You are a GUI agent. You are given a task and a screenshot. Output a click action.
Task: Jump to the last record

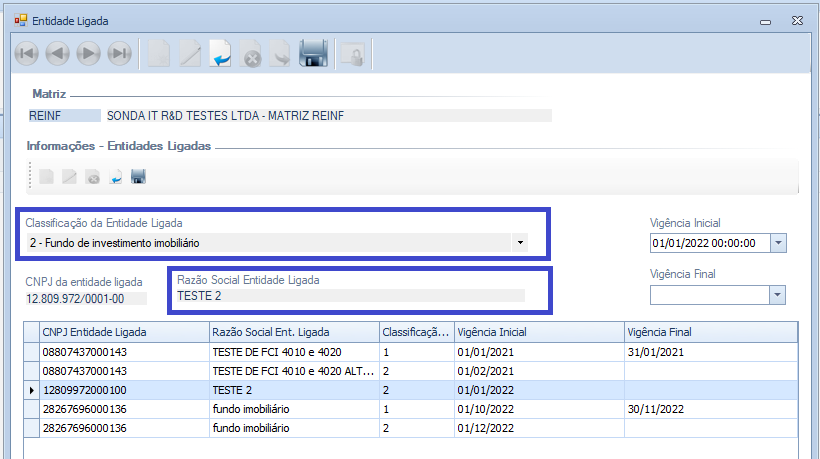tap(119, 54)
